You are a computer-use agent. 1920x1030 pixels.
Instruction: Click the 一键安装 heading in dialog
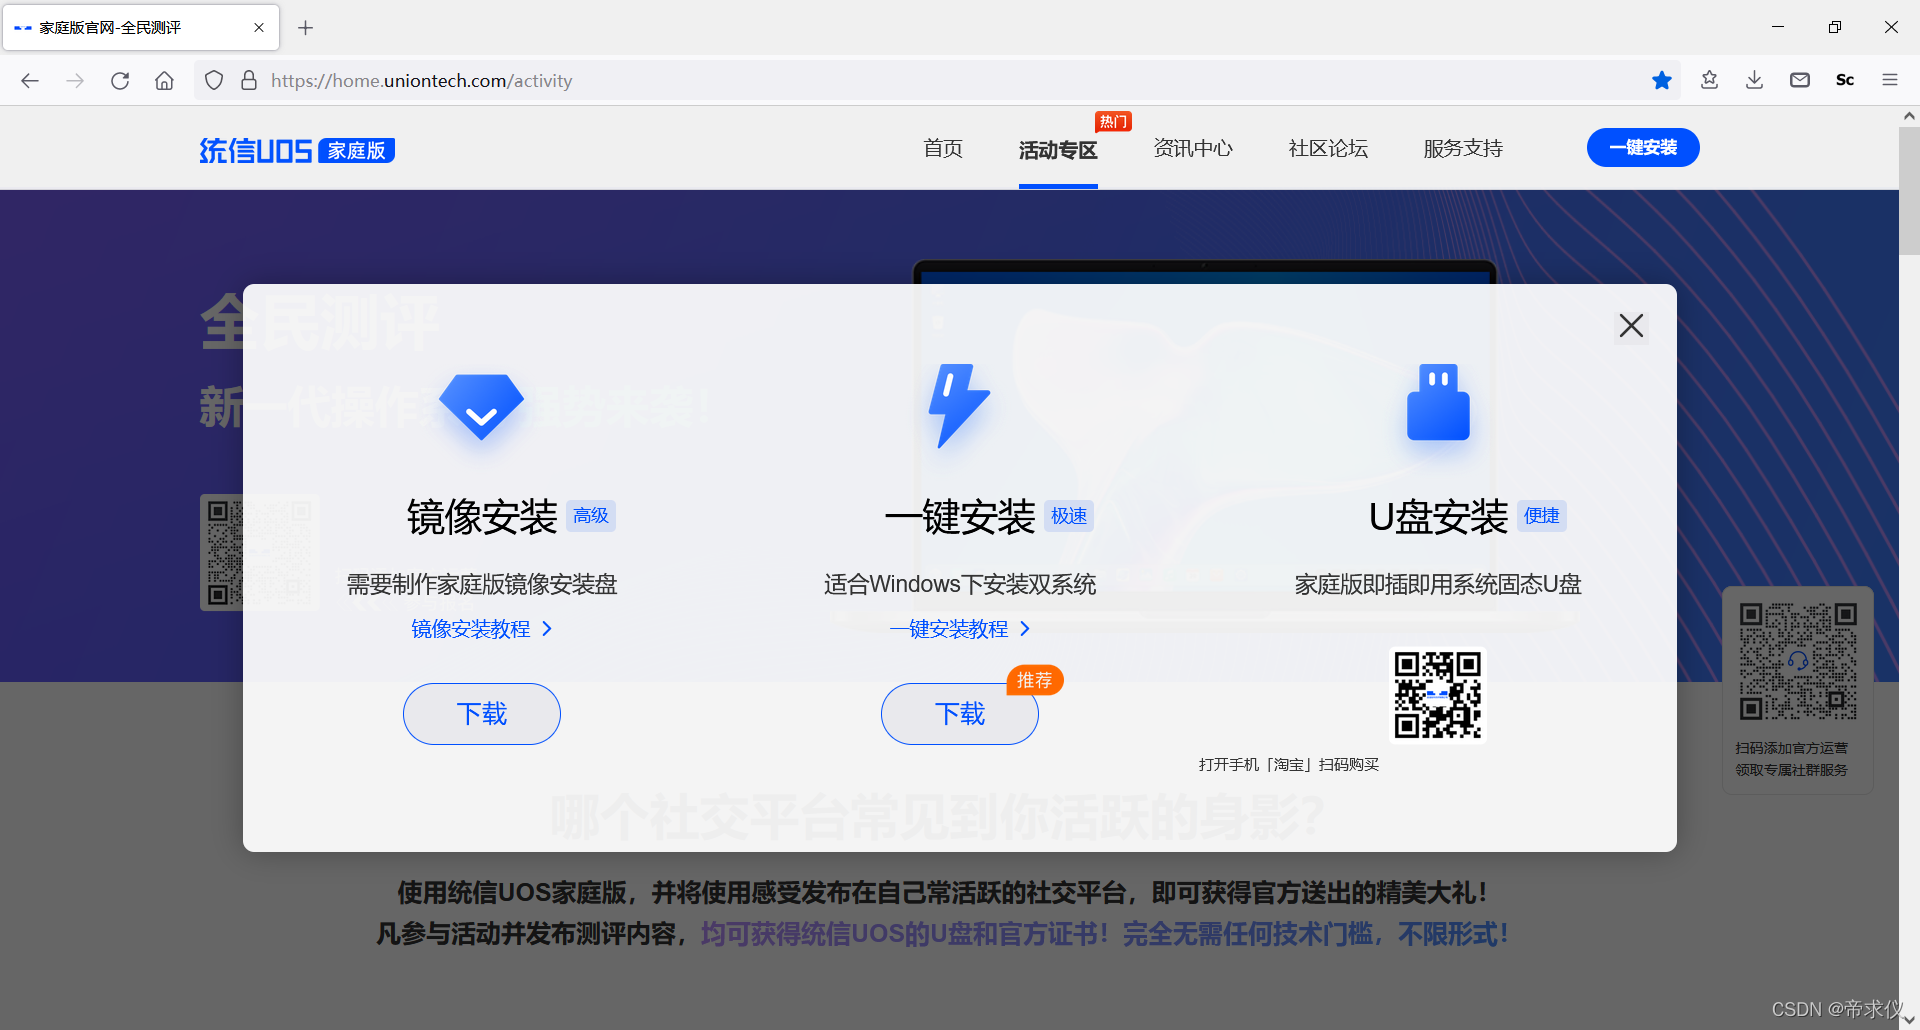pyautogui.click(x=960, y=517)
